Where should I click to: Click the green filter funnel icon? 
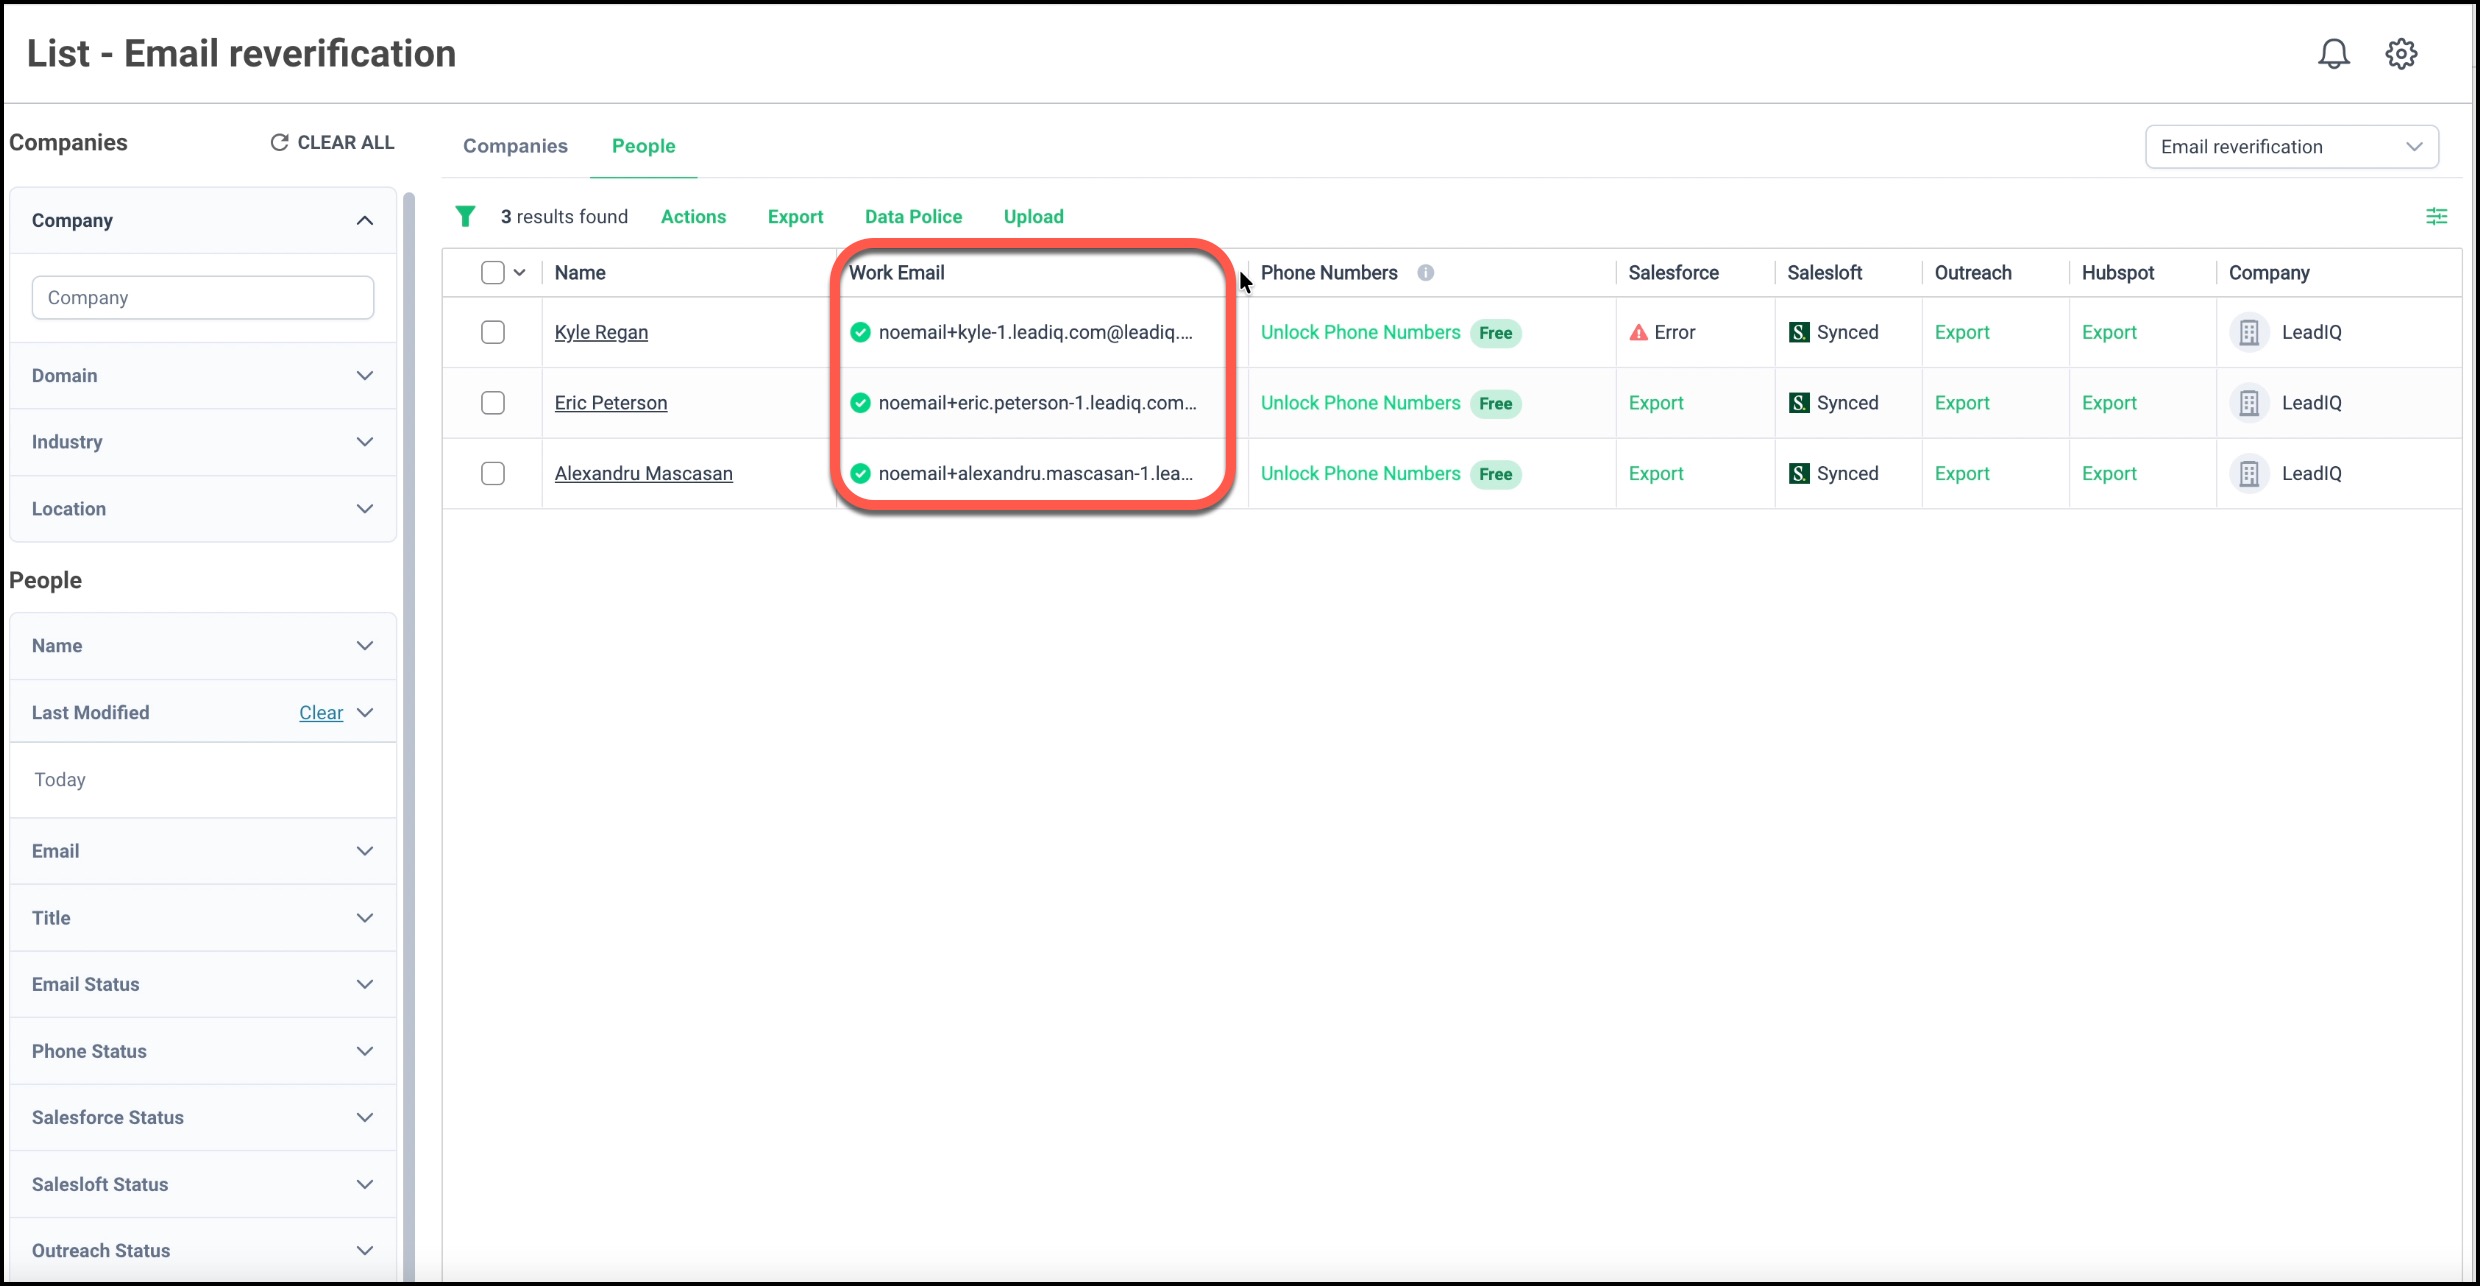[465, 216]
